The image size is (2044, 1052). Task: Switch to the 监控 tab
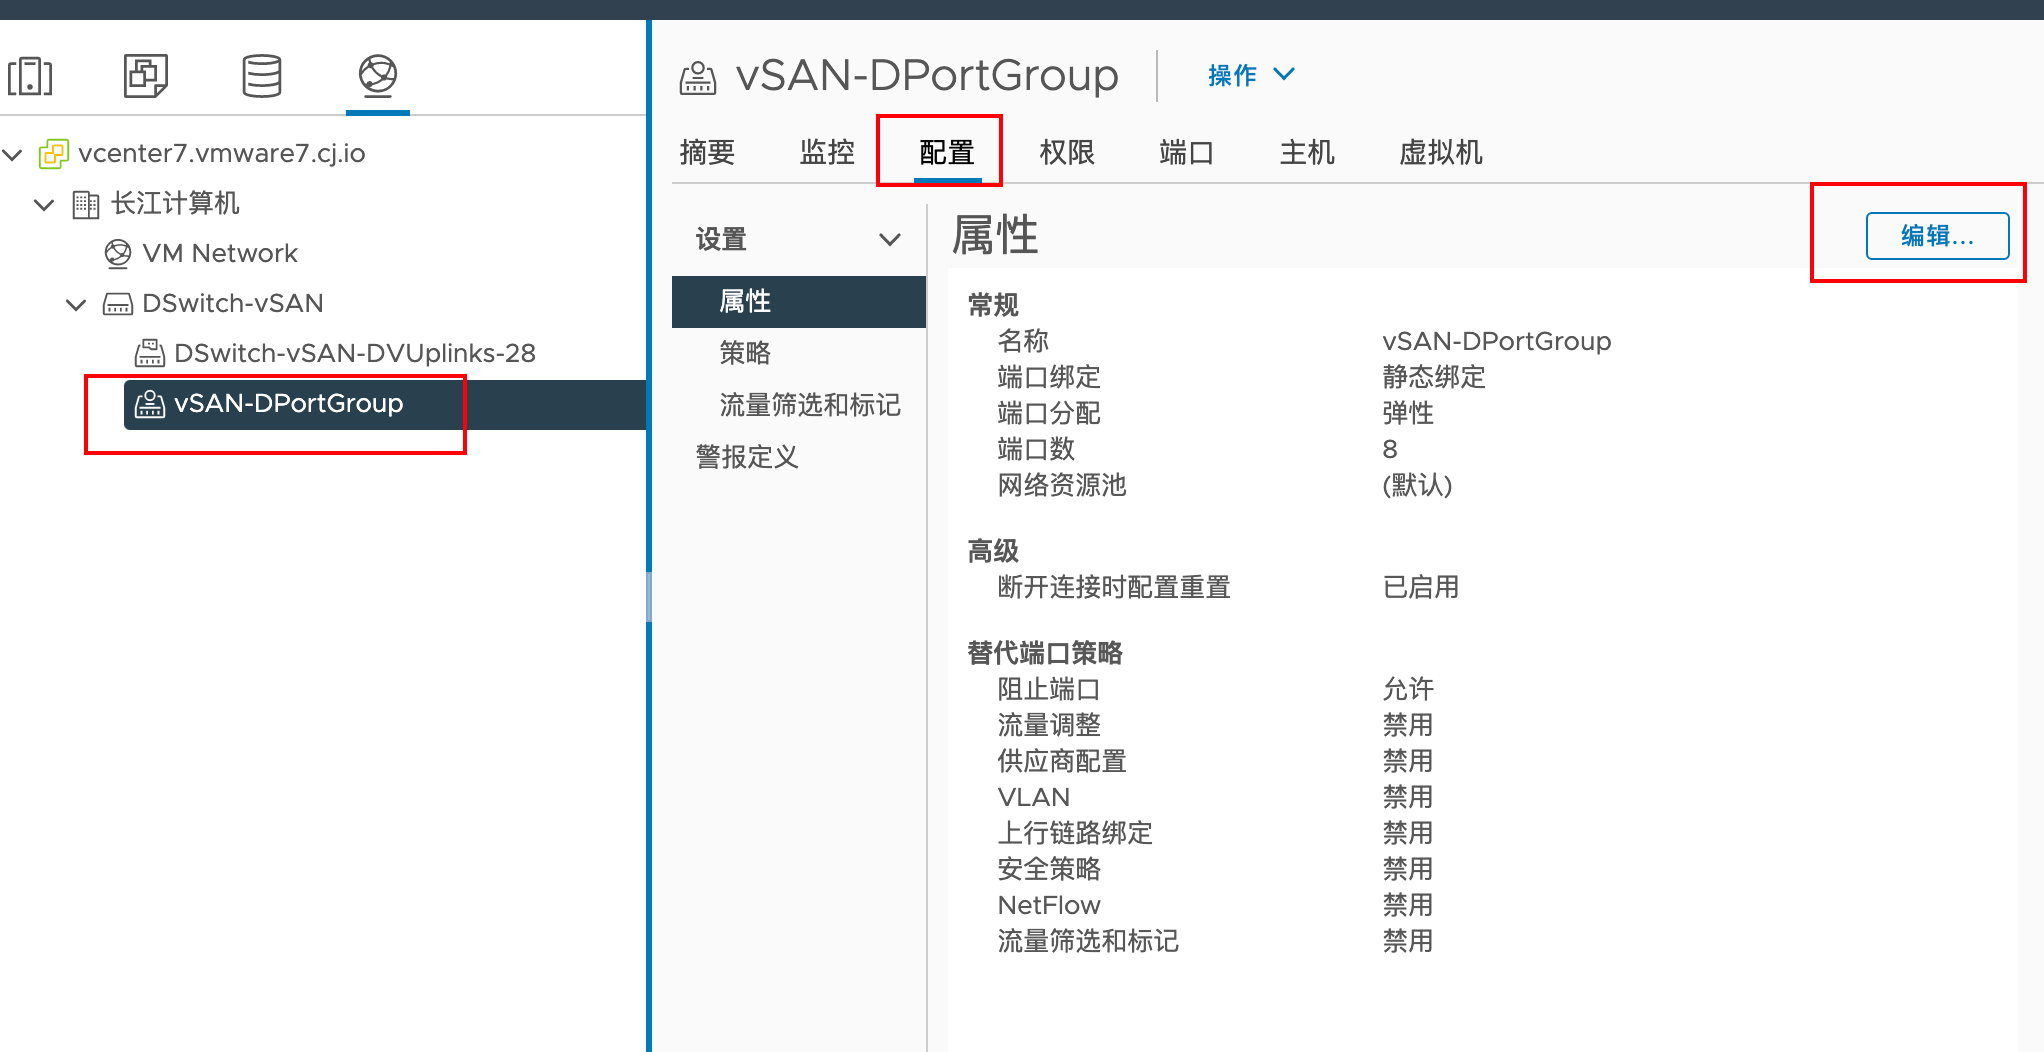pyautogui.click(x=827, y=152)
